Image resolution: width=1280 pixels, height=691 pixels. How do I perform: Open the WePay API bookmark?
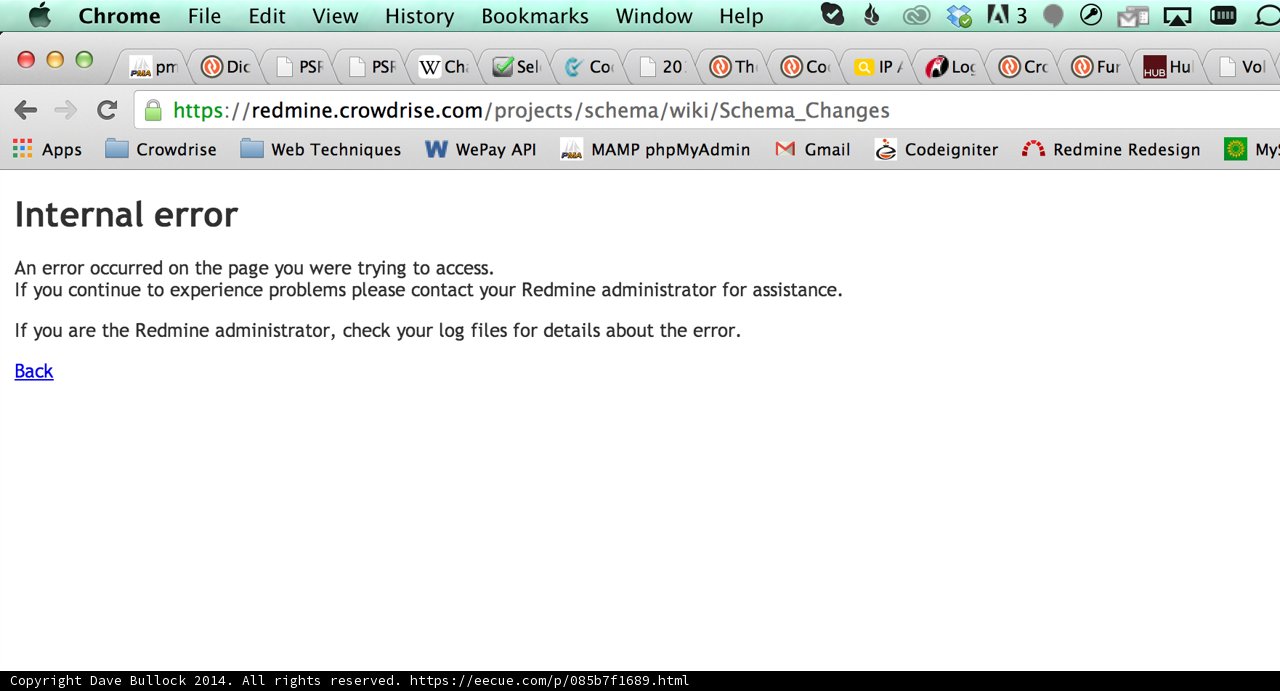(481, 149)
